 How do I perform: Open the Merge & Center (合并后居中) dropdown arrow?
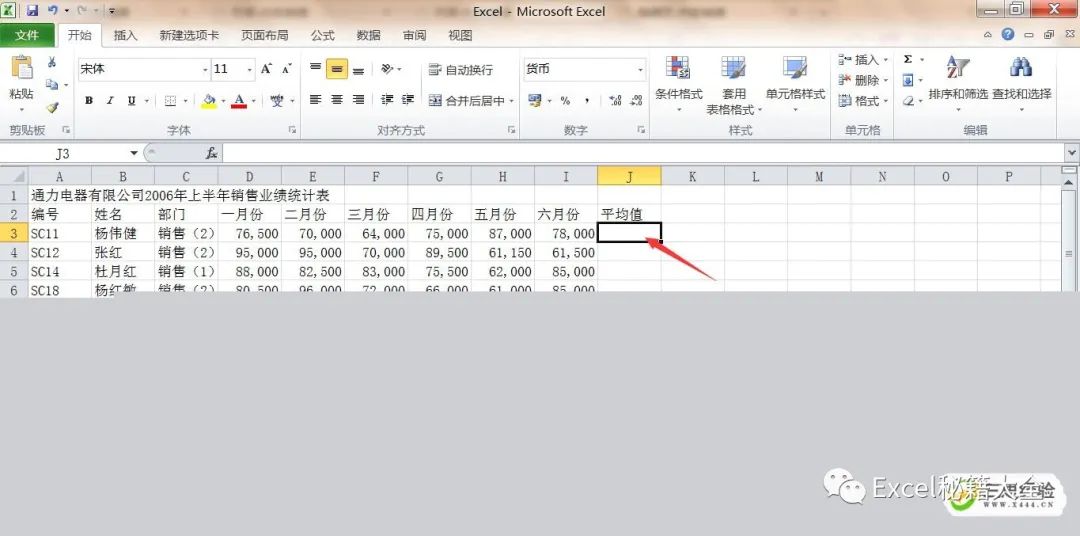coord(512,101)
